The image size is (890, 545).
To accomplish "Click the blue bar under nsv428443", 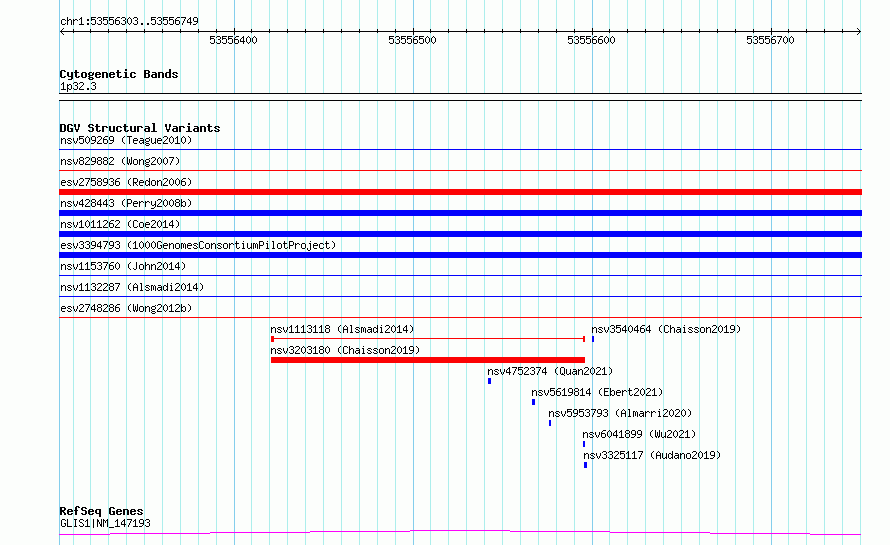I will pos(460,213).
